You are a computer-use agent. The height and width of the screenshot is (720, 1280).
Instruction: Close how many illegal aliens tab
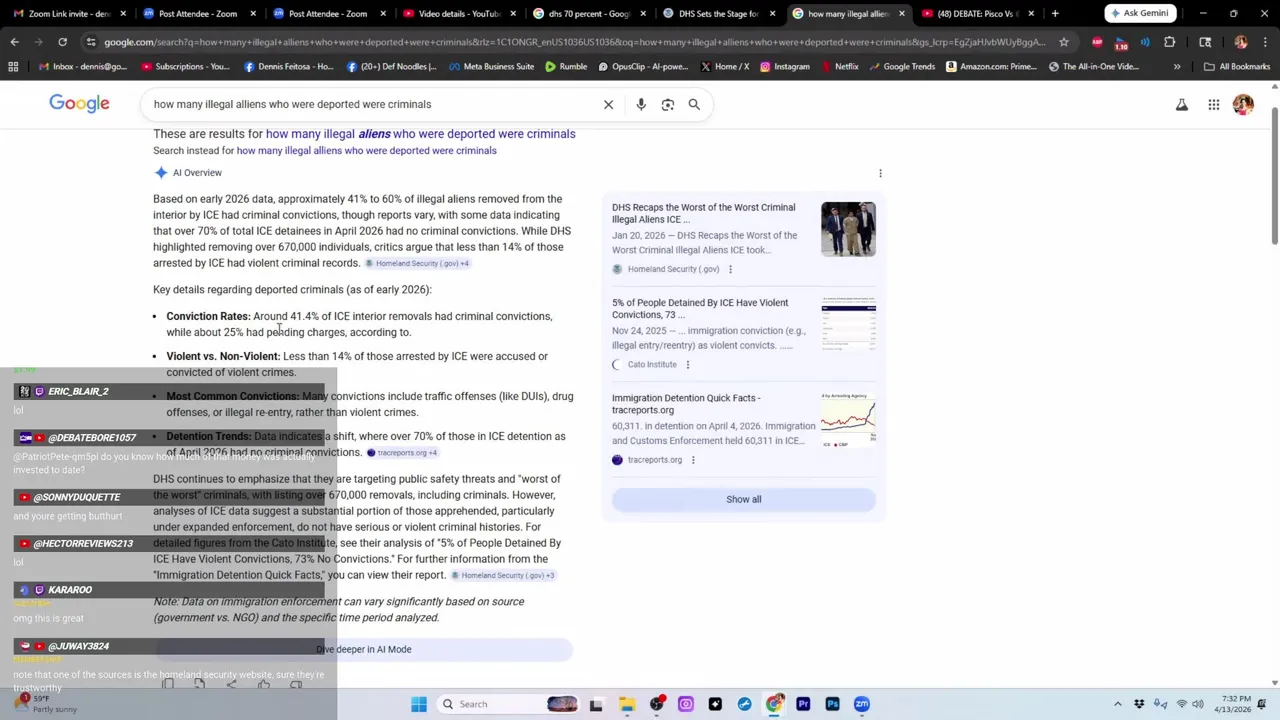(x=902, y=14)
